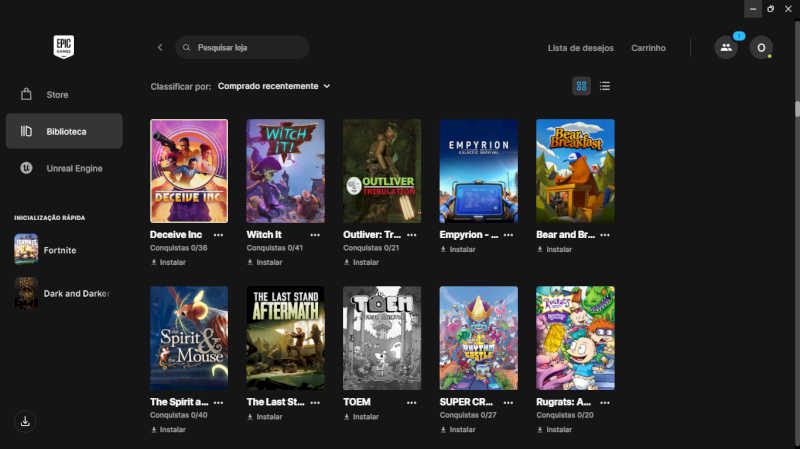Viewport: 800px width, 449px height.
Task: Open Carrinho
Action: (648, 48)
